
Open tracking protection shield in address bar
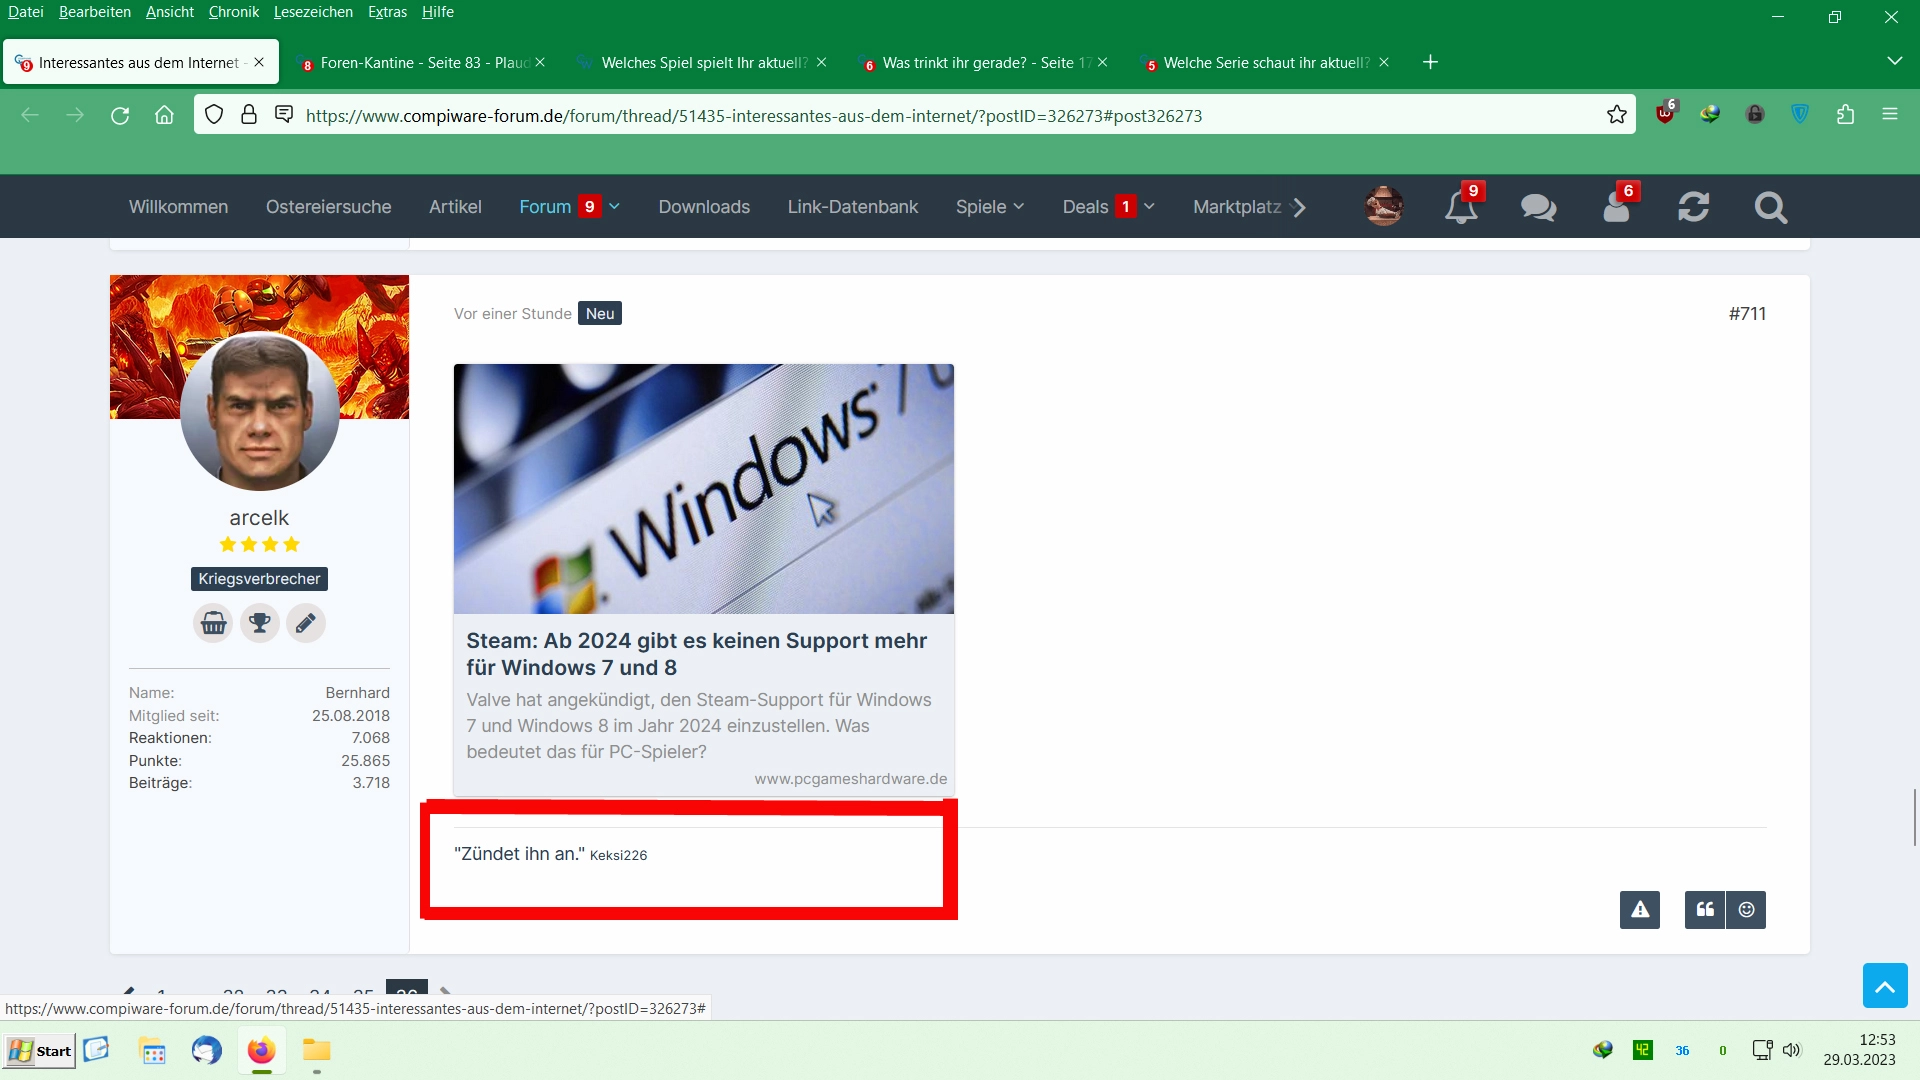point(214,115)
